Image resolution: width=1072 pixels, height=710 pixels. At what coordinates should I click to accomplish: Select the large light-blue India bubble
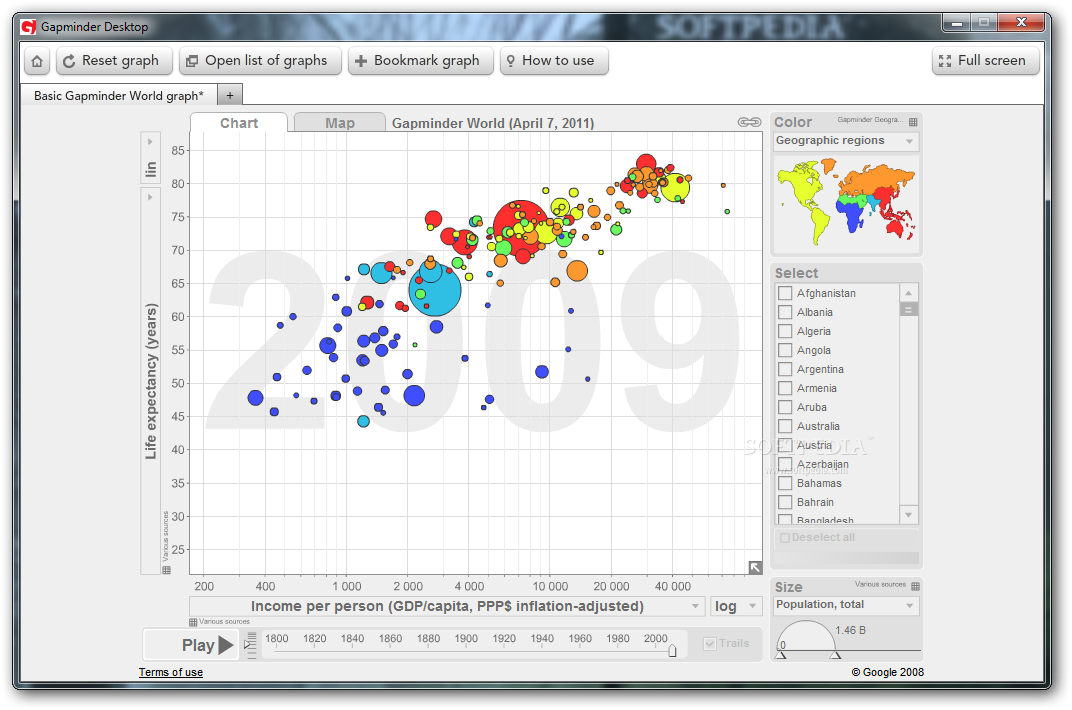point(435,290)
